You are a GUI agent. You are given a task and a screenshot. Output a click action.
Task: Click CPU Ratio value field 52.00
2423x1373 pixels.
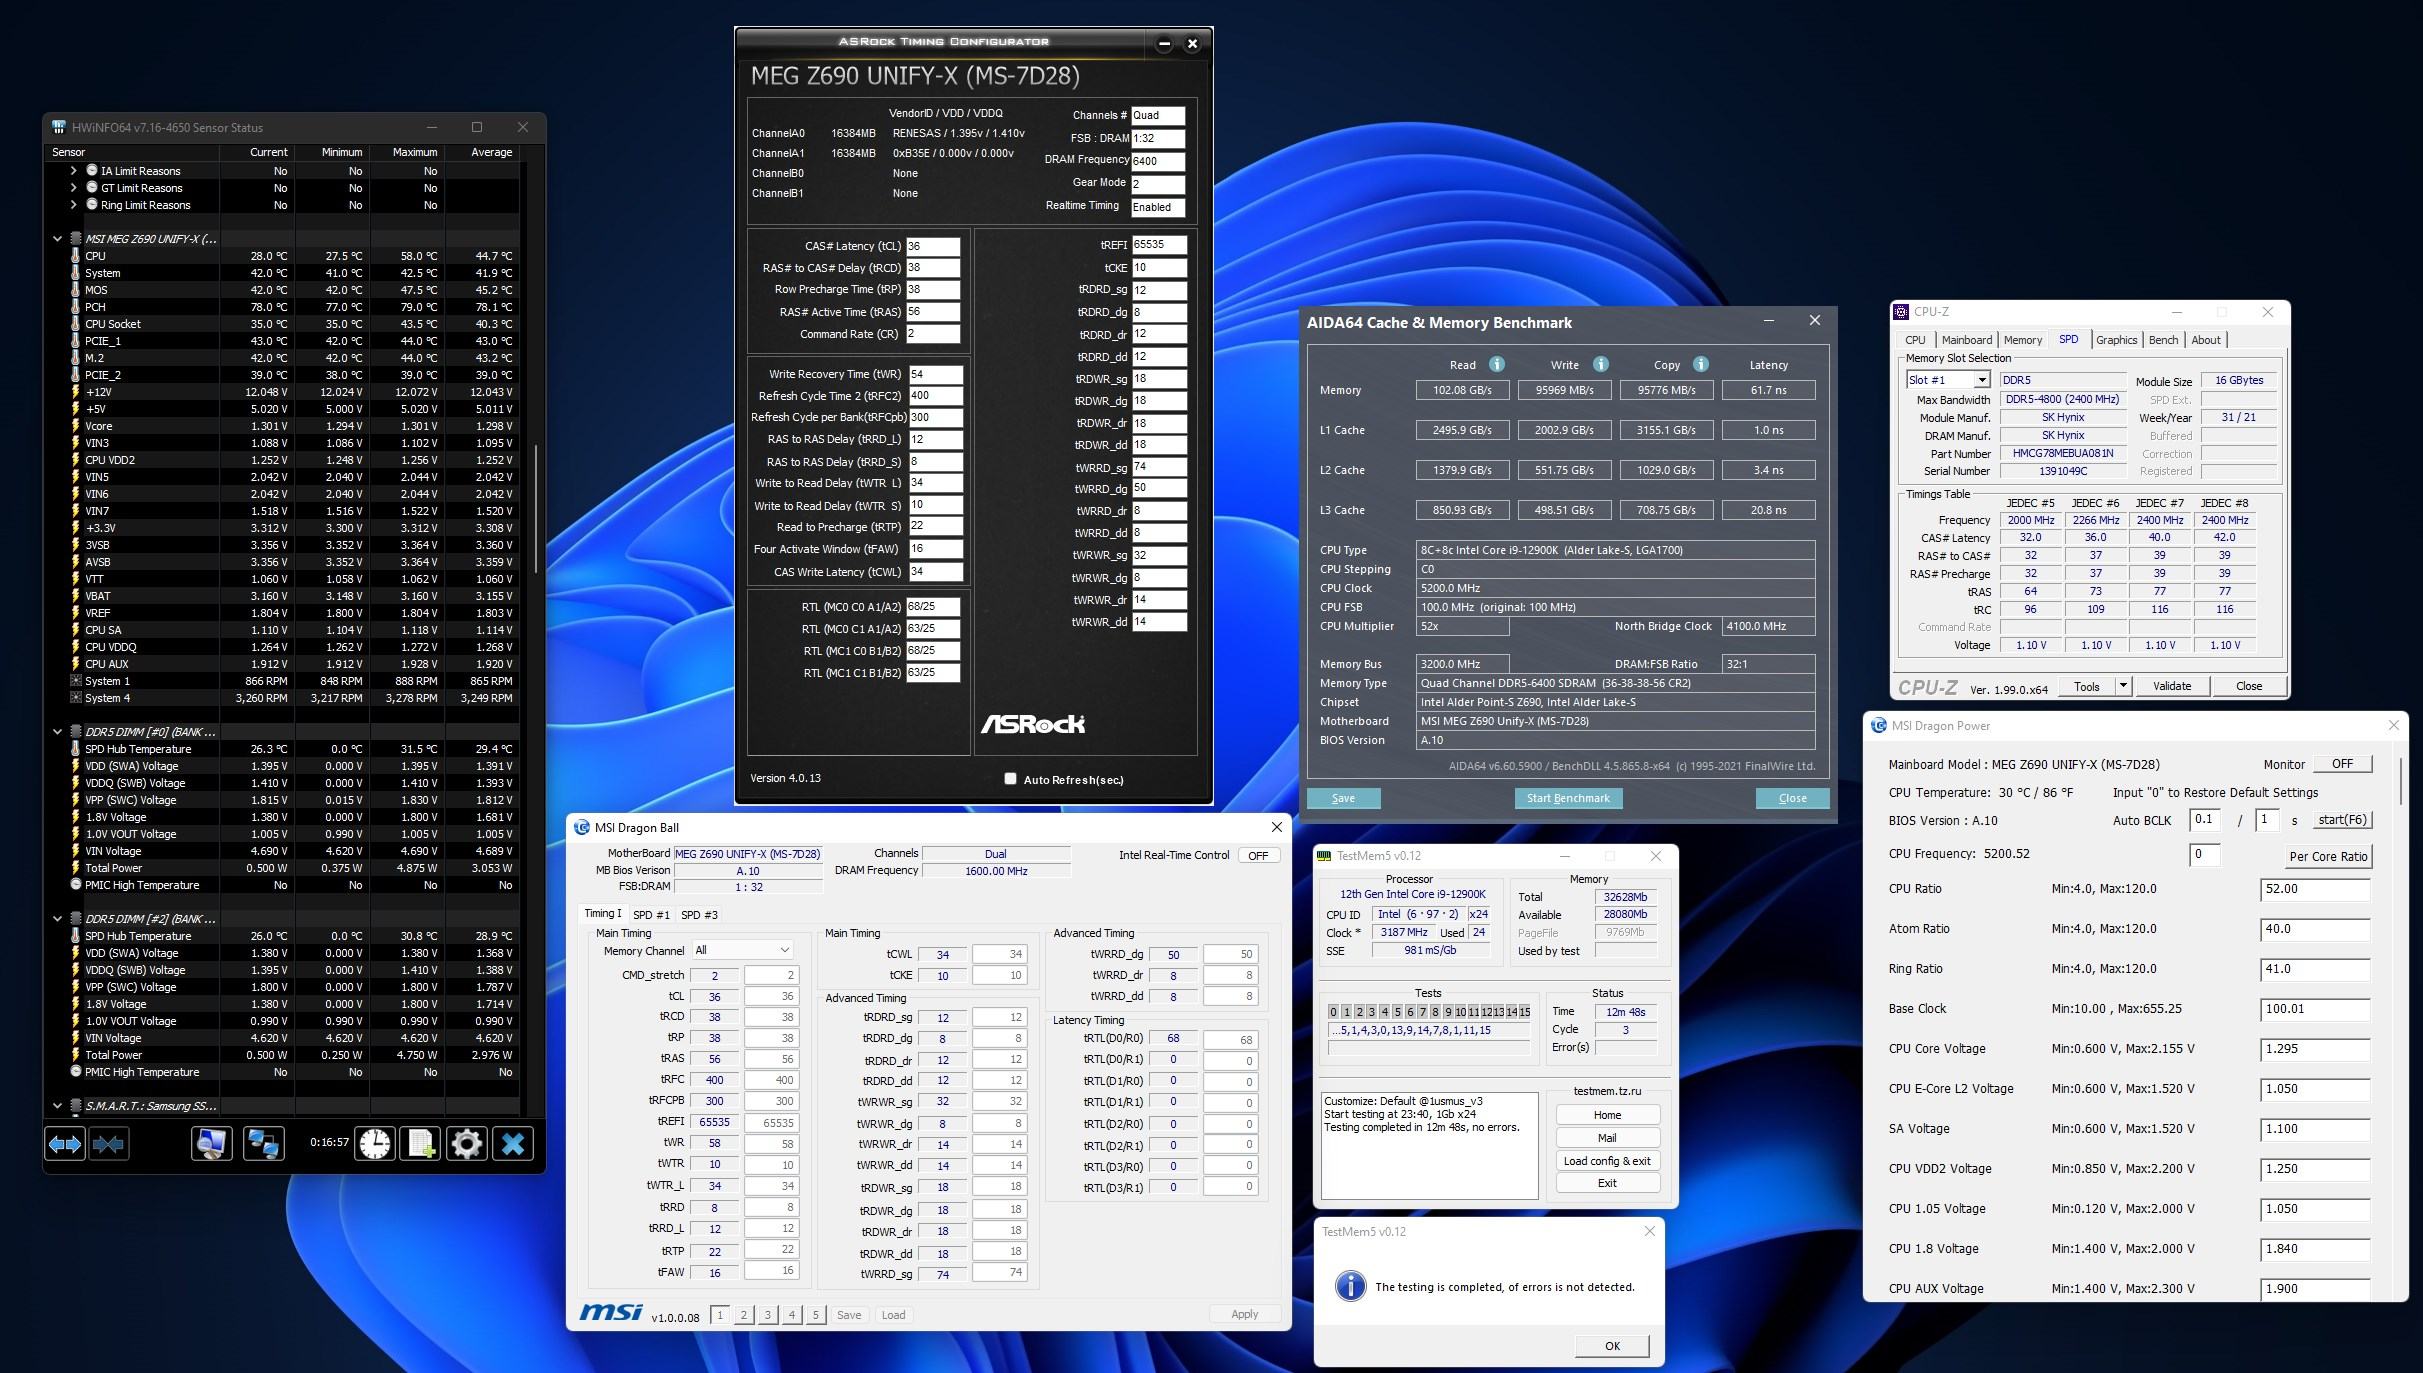(2313, 889)
